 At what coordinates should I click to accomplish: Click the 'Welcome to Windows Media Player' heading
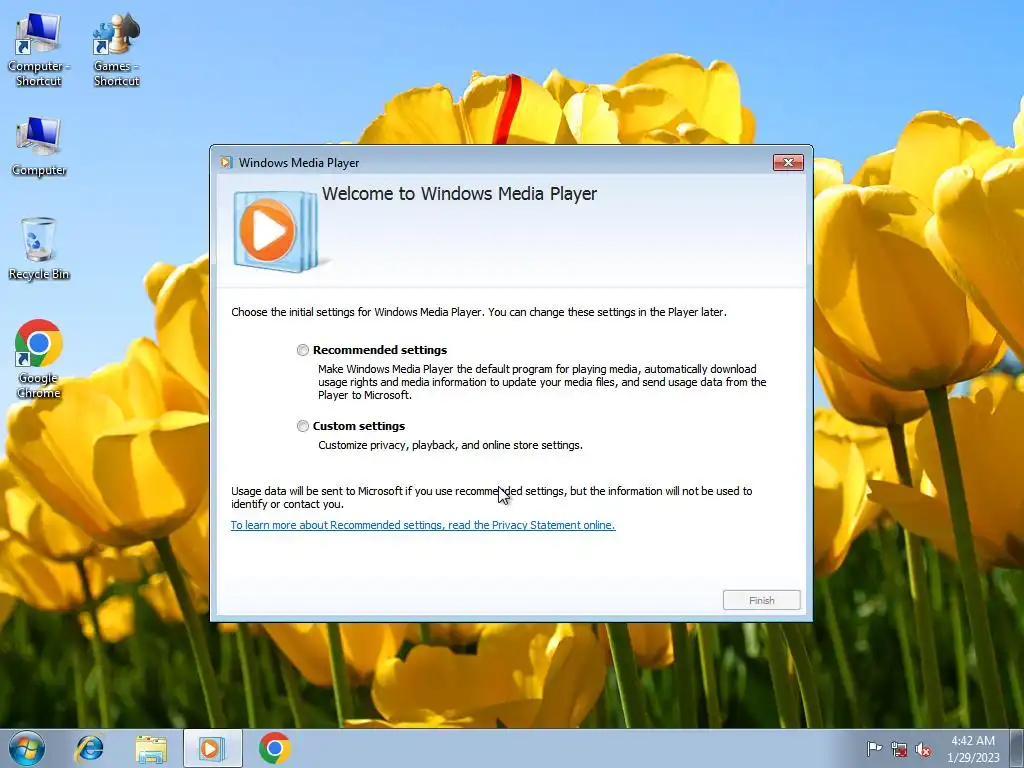coord(459,194)
